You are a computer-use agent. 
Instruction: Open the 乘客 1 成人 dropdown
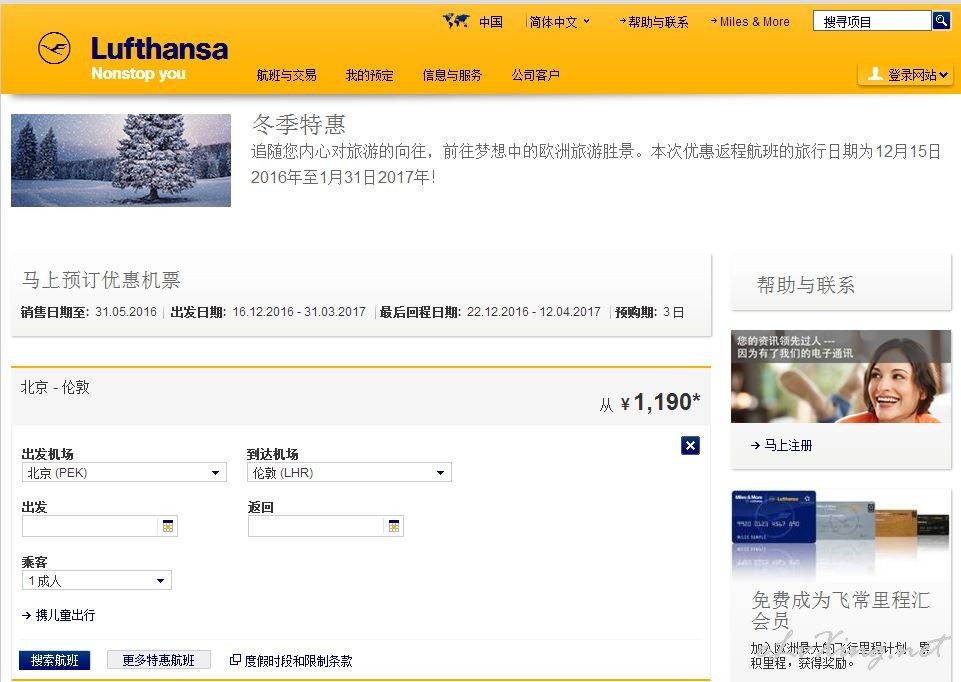click(x=97, y=580)
